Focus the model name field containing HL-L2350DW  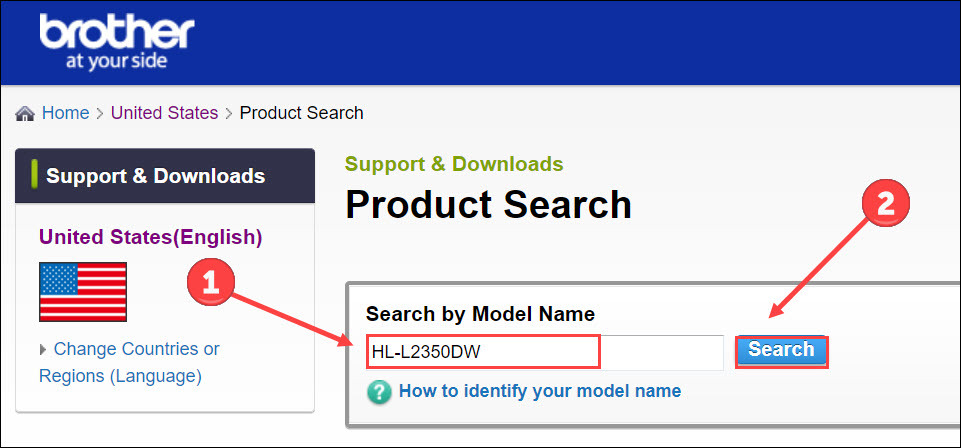545,352
